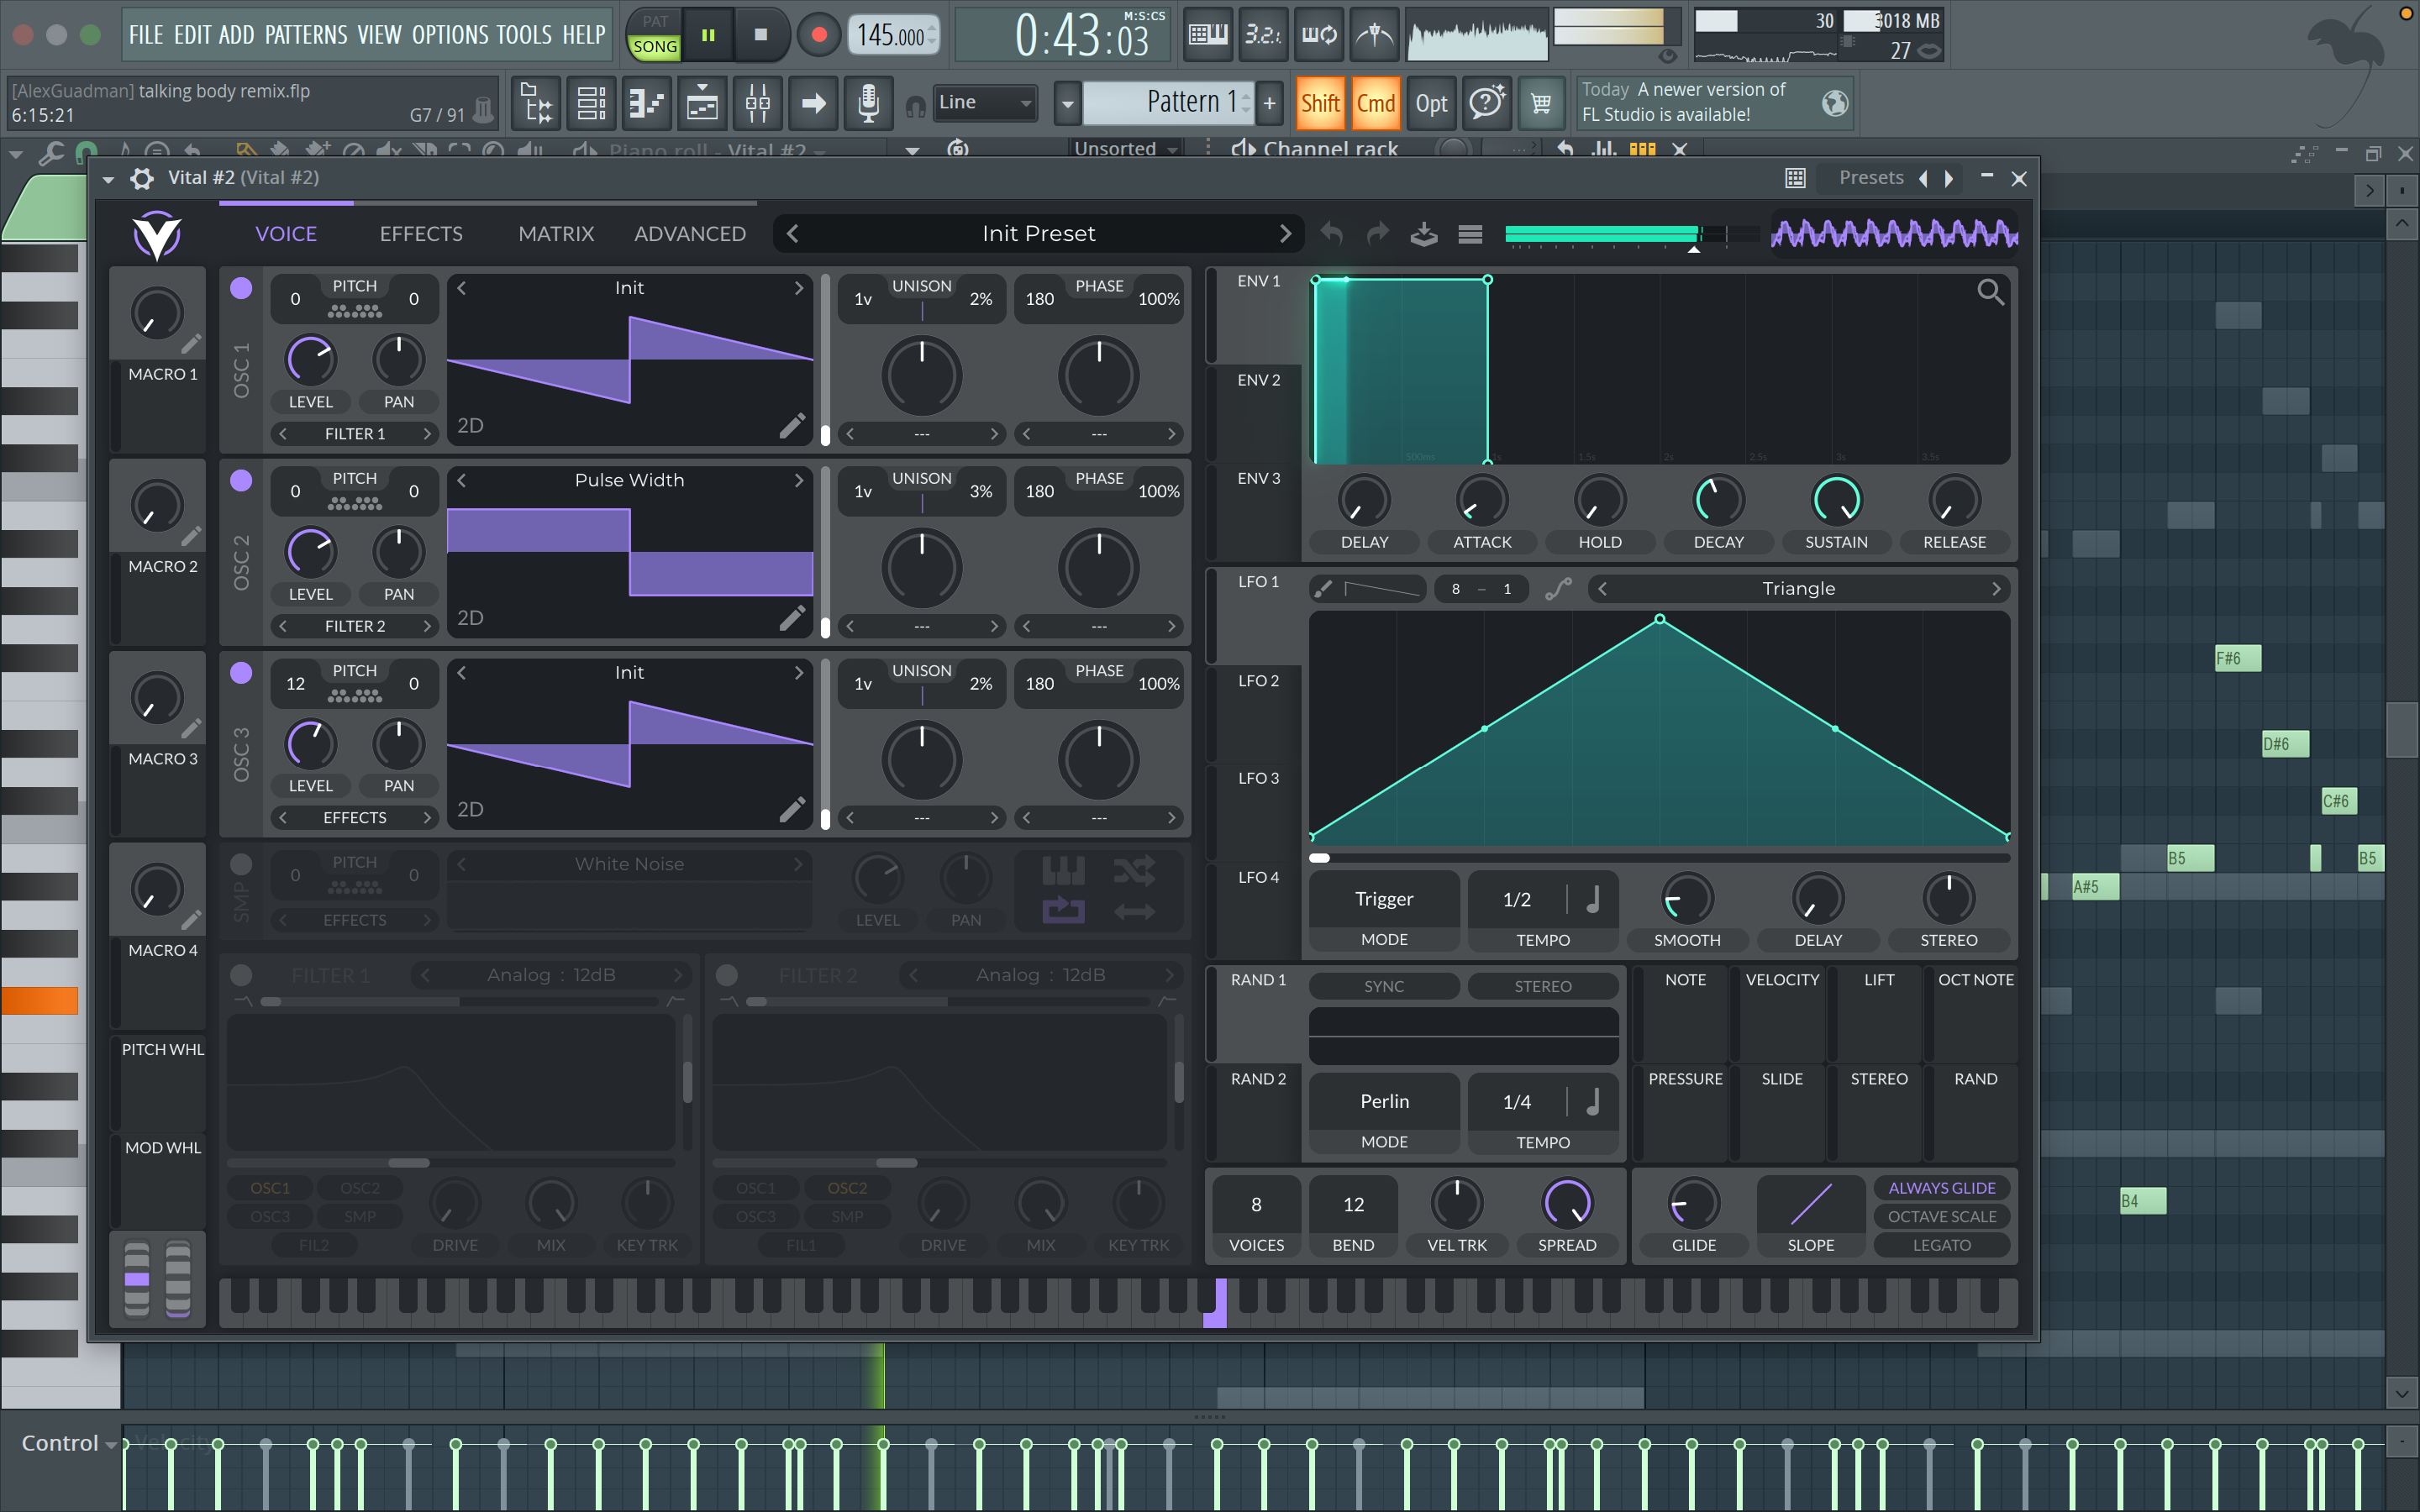Click the globe news icon

point(1834,103)
